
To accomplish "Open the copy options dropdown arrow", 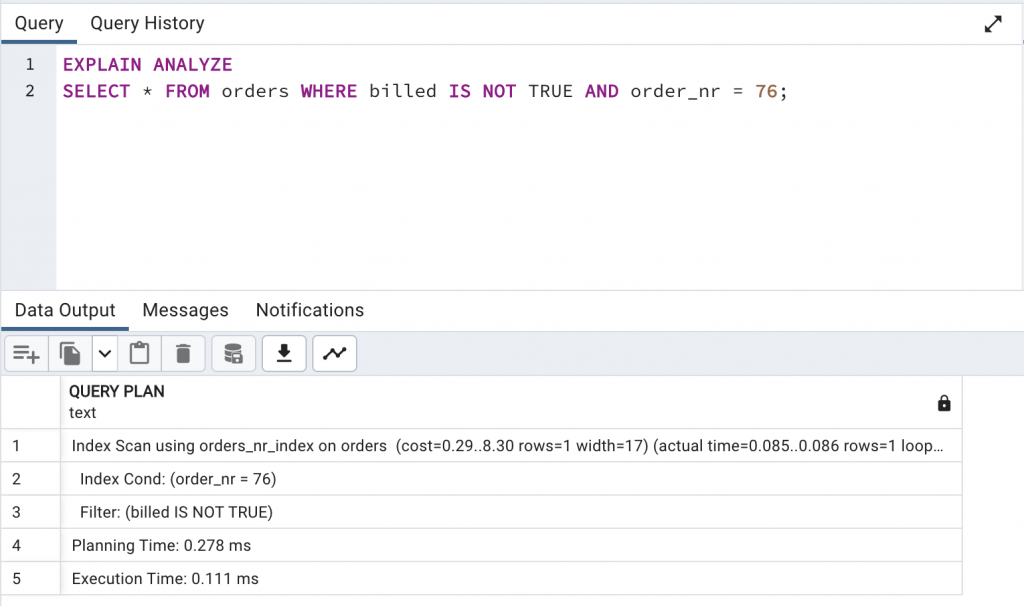I will click(x=104, y=354).
